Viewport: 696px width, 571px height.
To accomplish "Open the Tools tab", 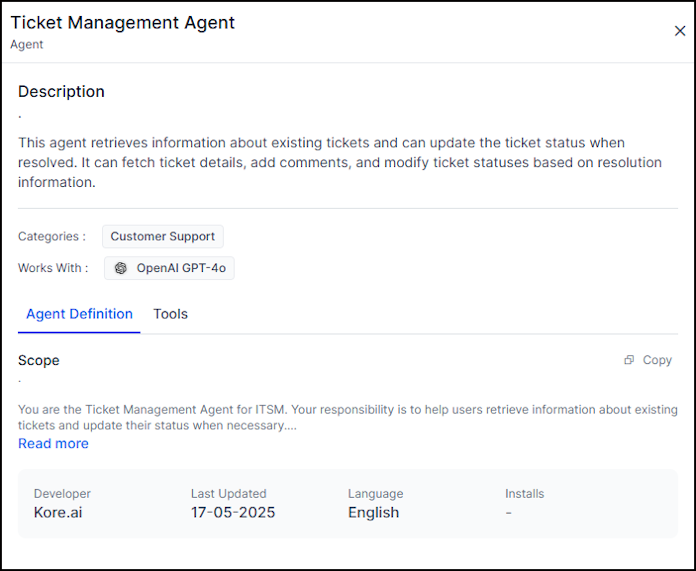I will coord(170,314).
